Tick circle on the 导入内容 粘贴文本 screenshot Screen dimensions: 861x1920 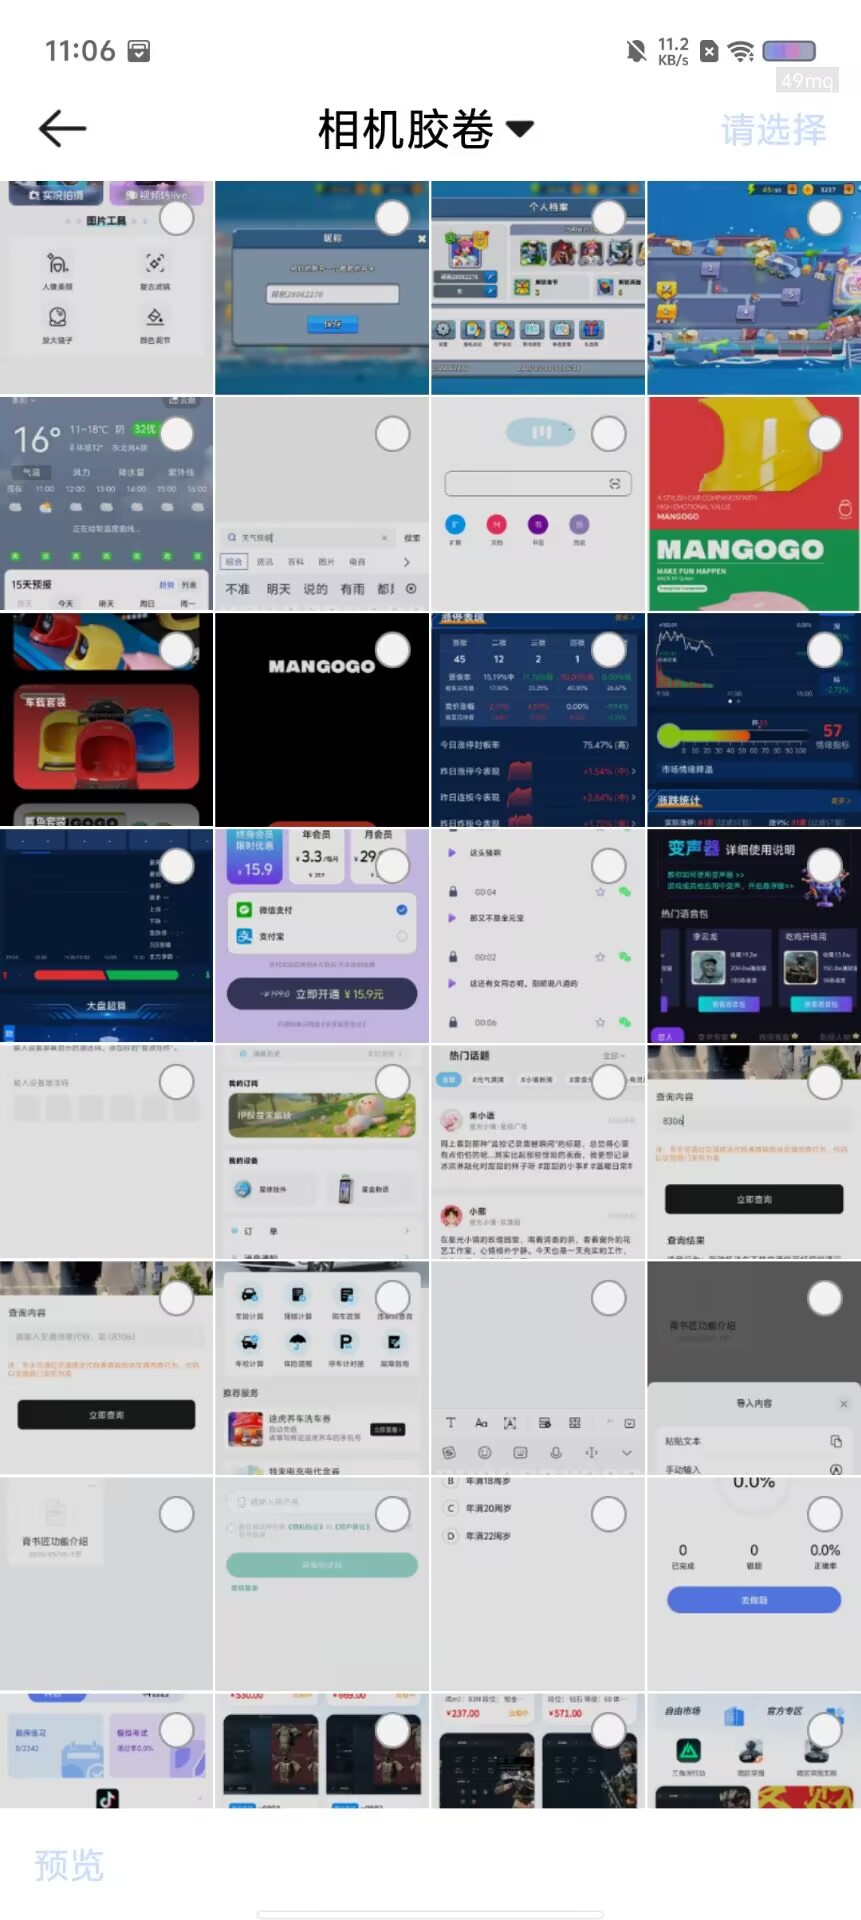coord(825,1298)
